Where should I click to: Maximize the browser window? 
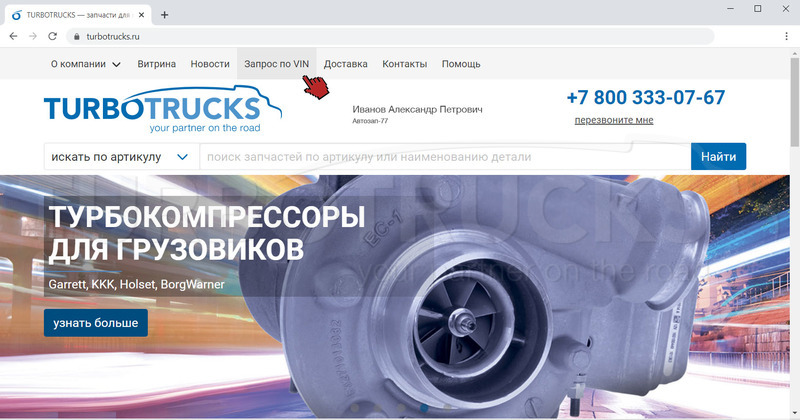(x=758, y=9)
